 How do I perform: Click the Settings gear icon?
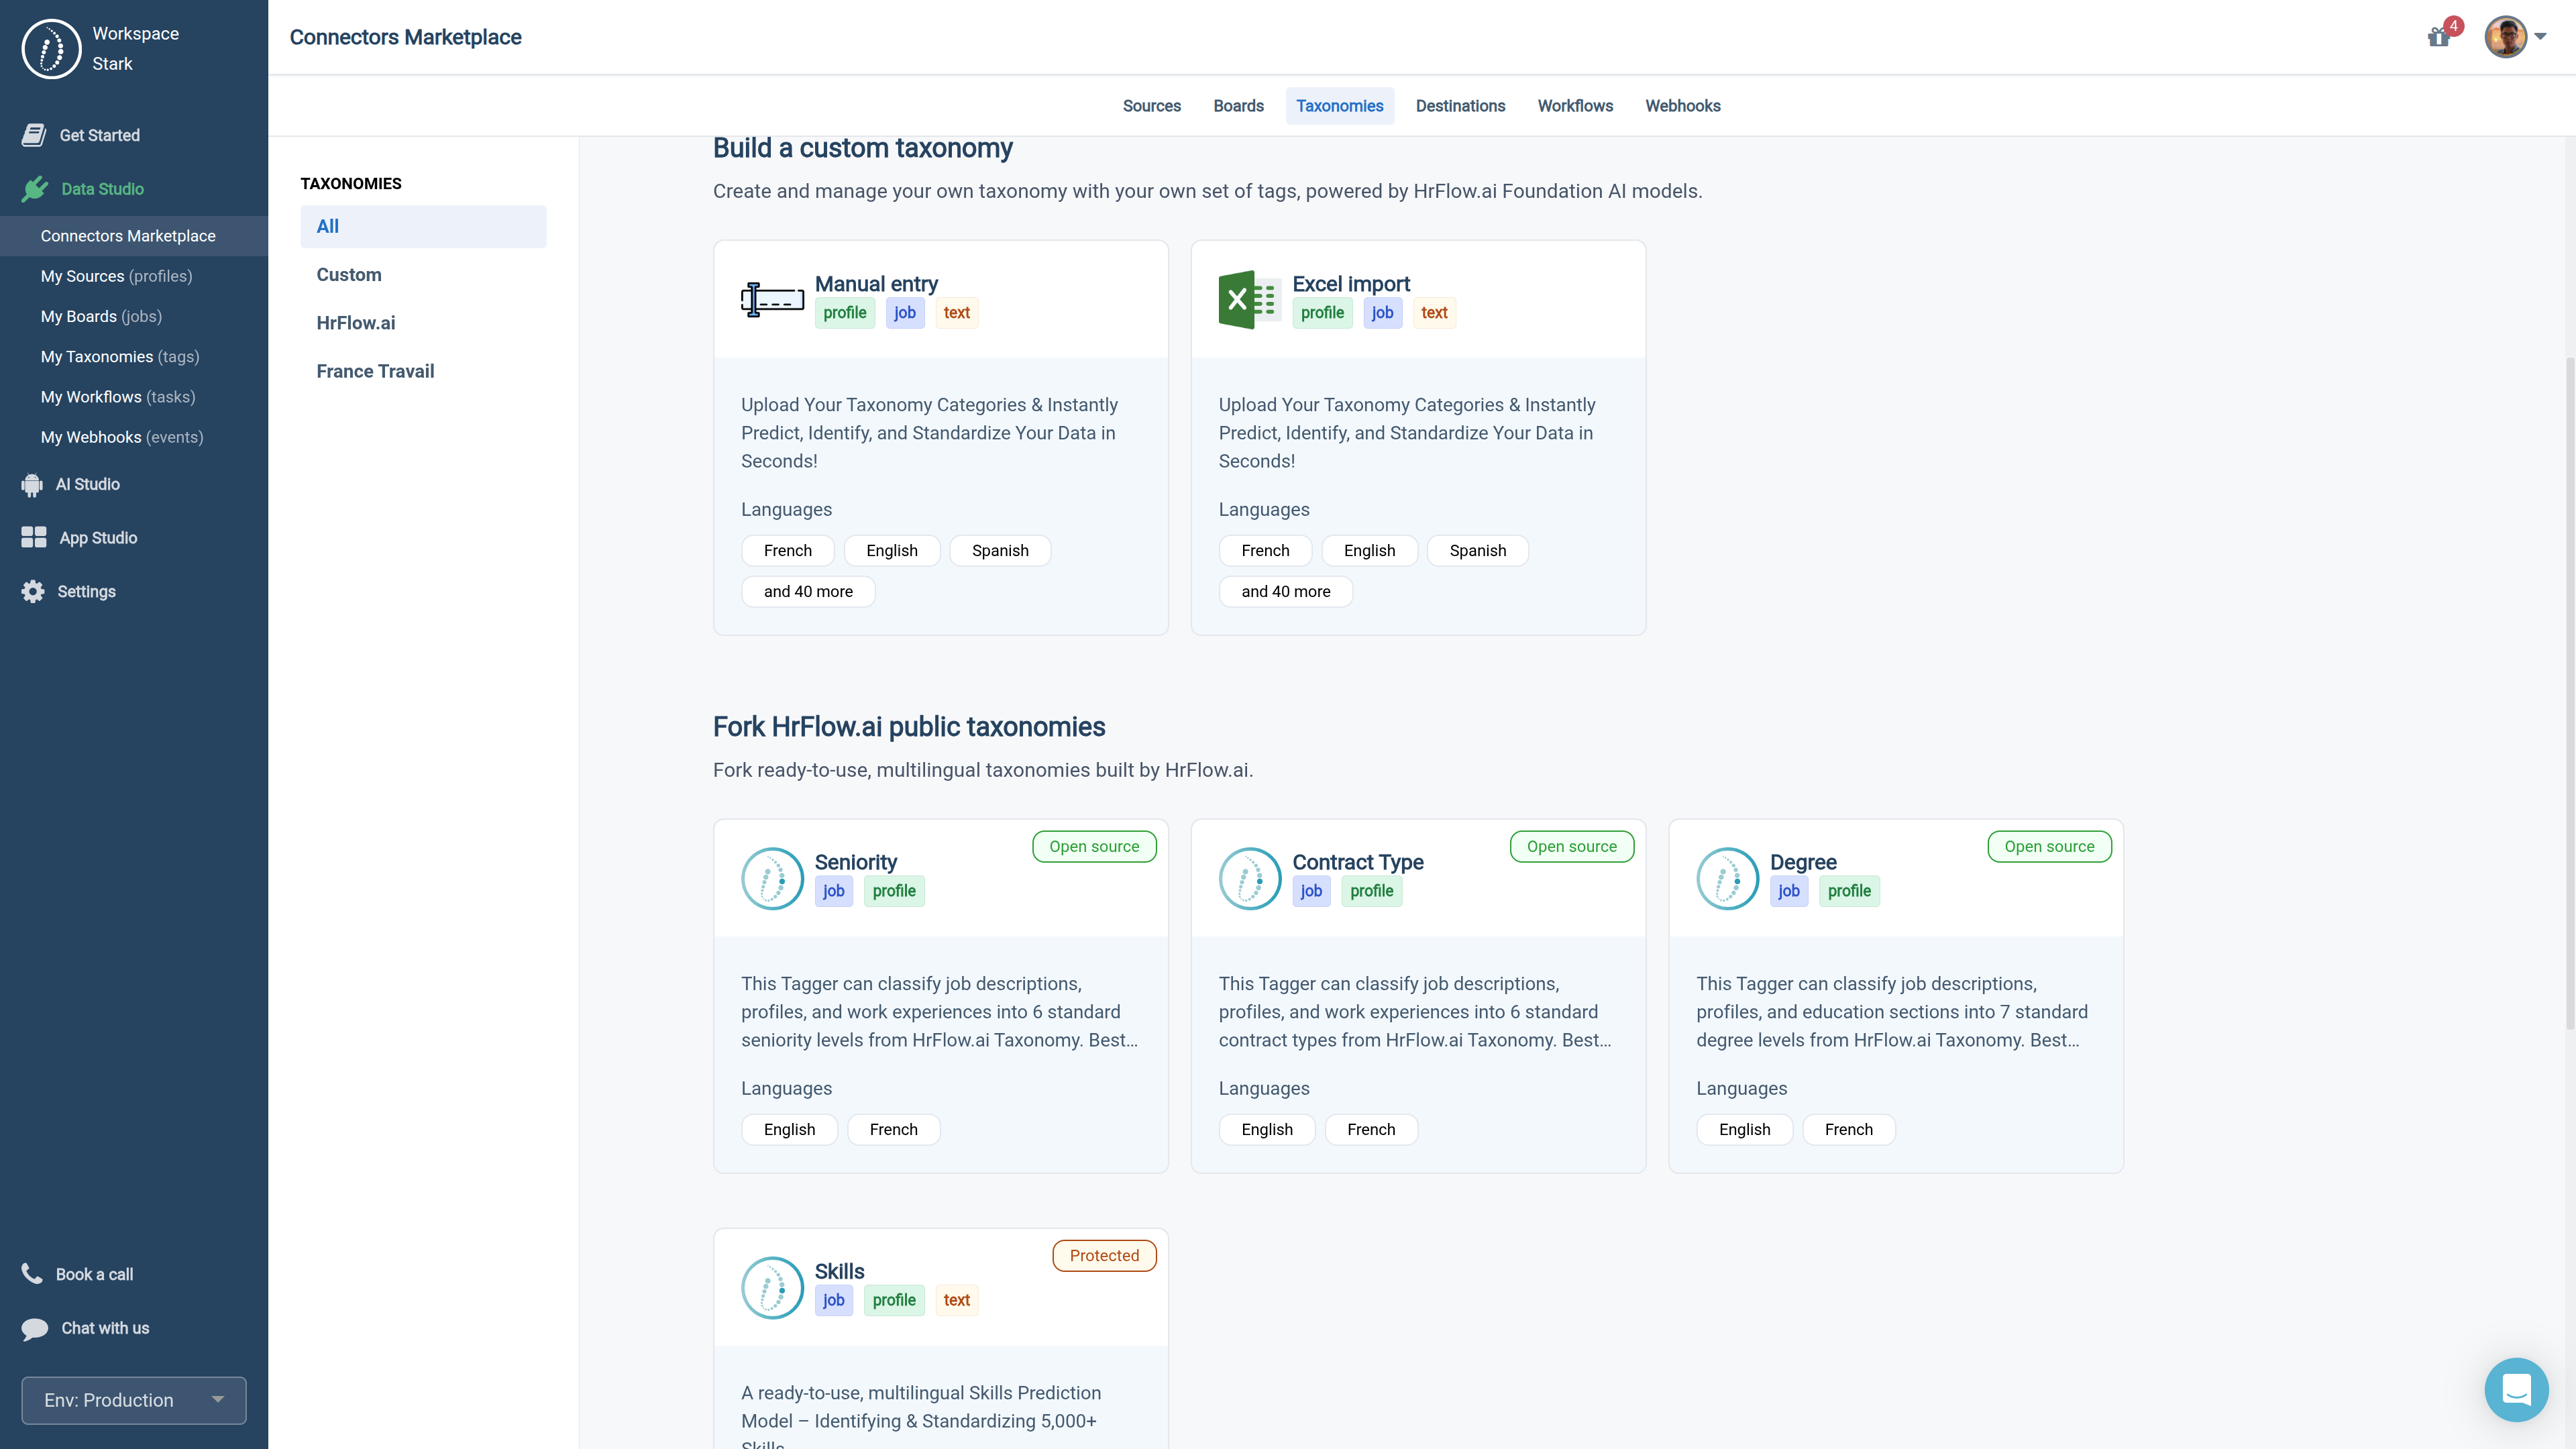[33, 591]
